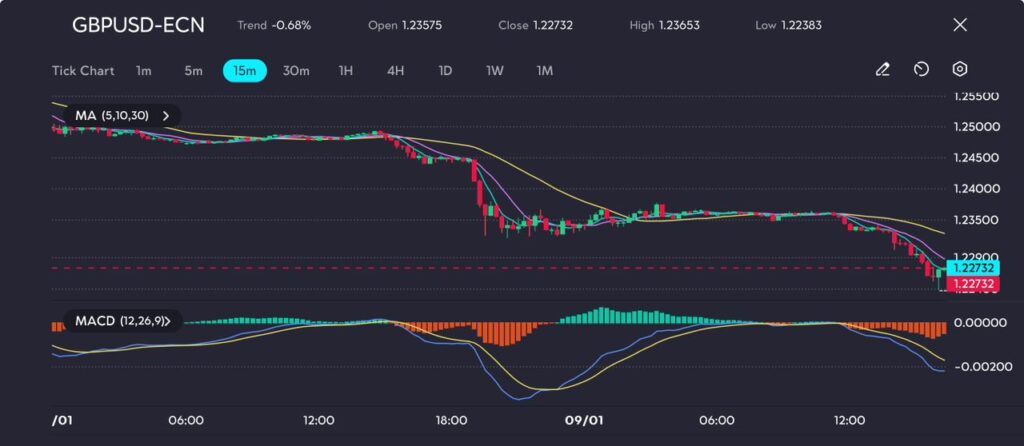
Task: Click the cyan 1.22732 price label
Action: (972, 268)
